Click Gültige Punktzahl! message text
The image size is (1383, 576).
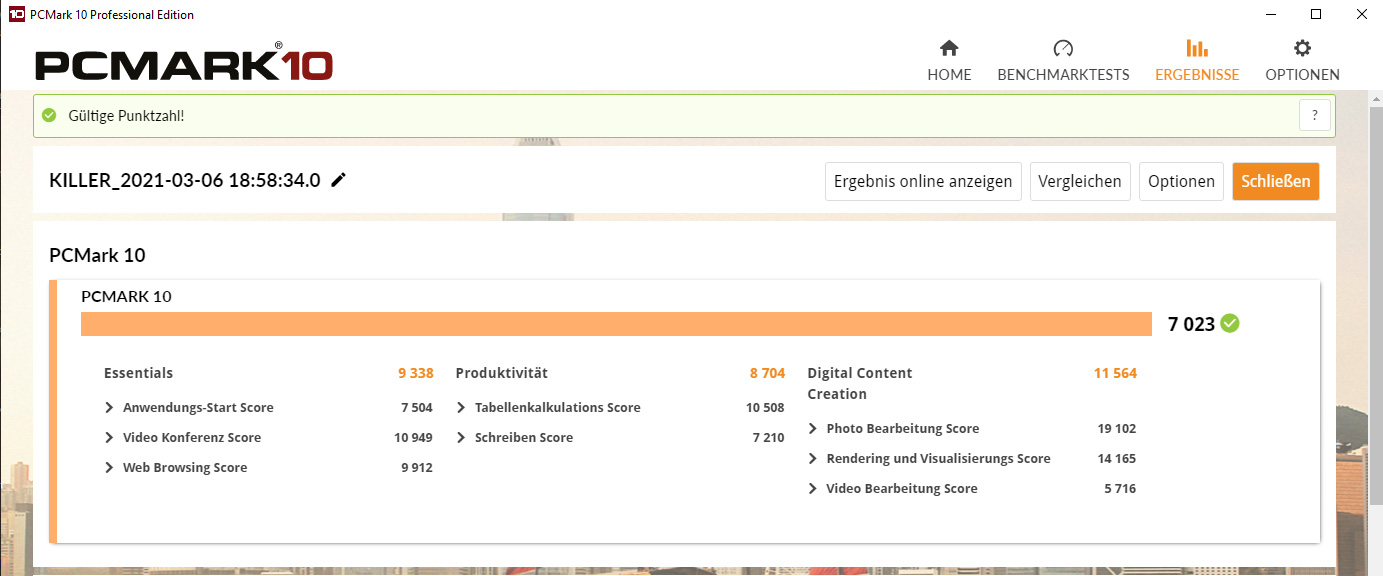pos(126,116)
